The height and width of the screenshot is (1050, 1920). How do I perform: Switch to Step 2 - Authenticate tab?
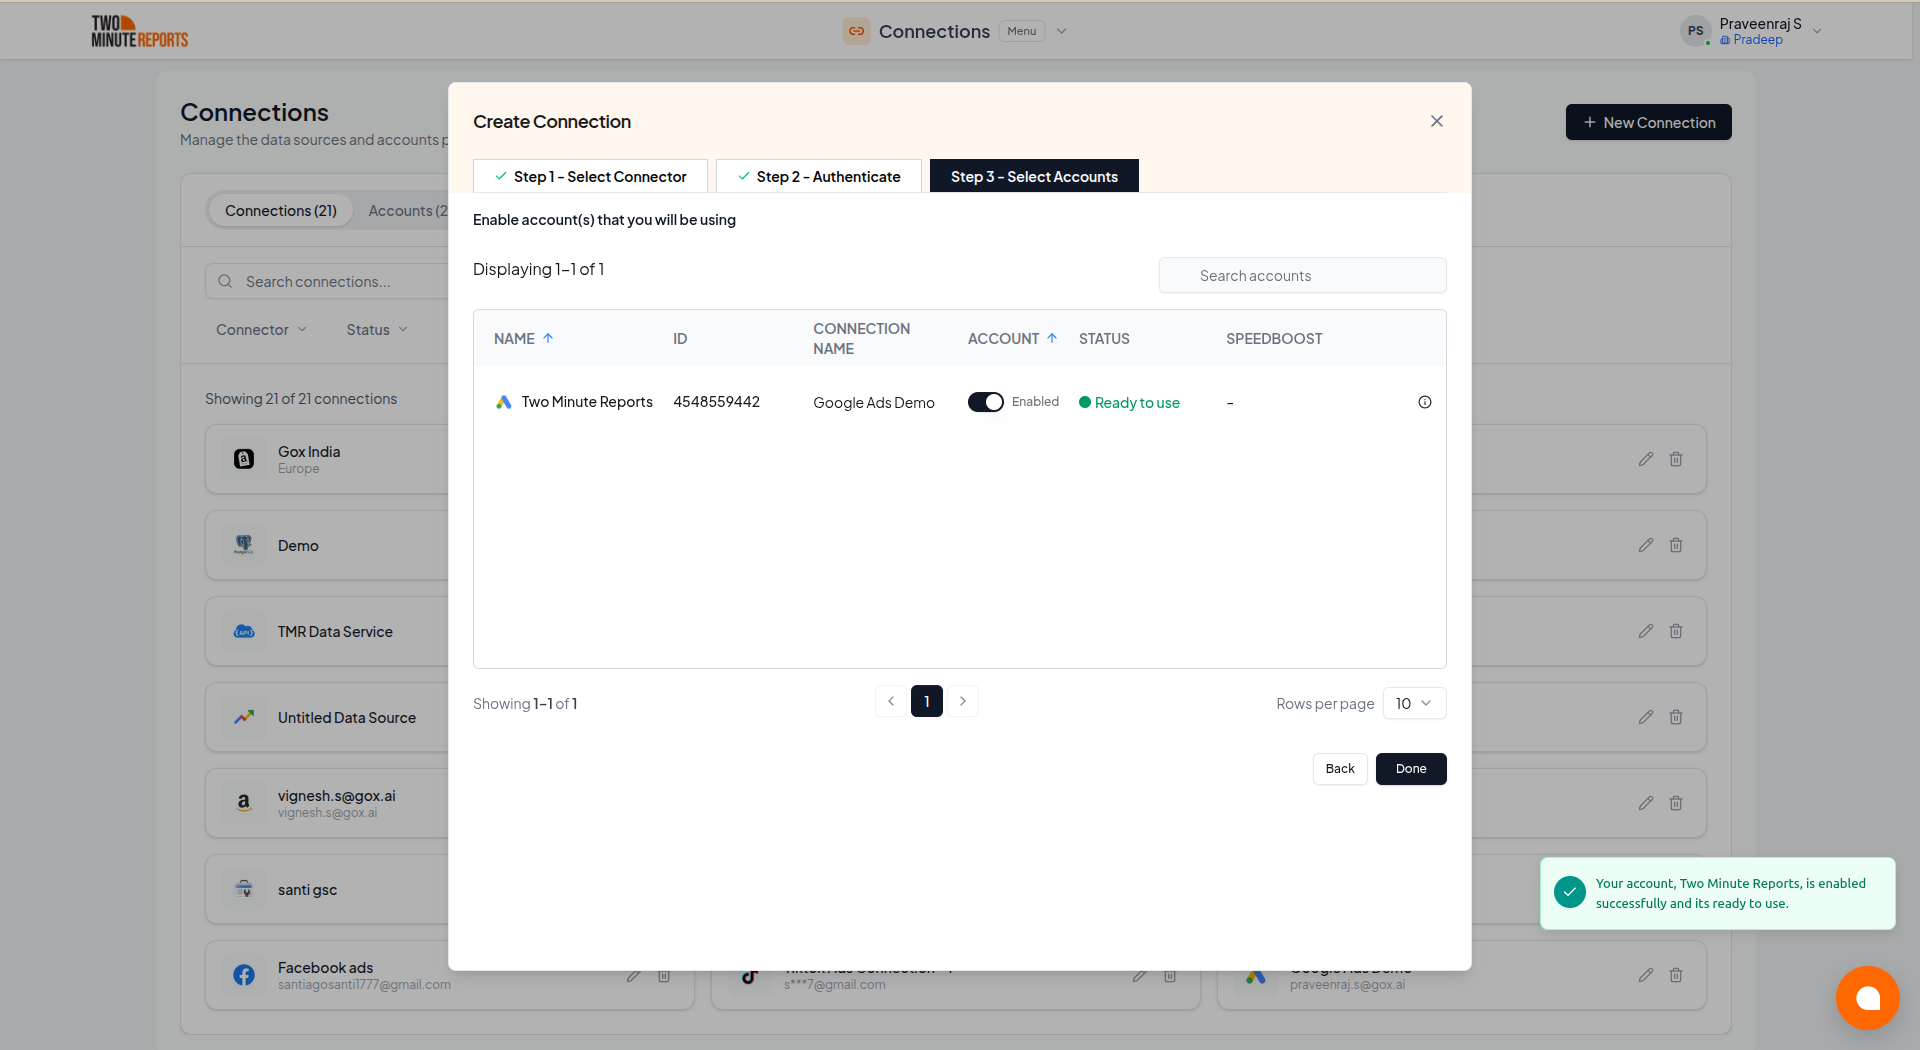click(819, 176)
